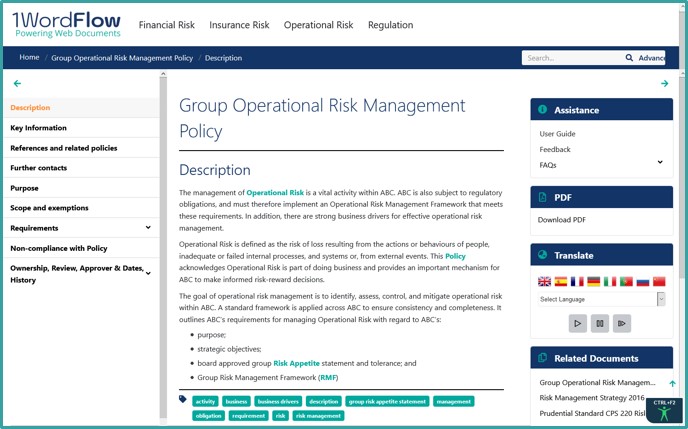The image size is (688, 429).
Task: Click the Translate globe icon
Action: [542, 254]
